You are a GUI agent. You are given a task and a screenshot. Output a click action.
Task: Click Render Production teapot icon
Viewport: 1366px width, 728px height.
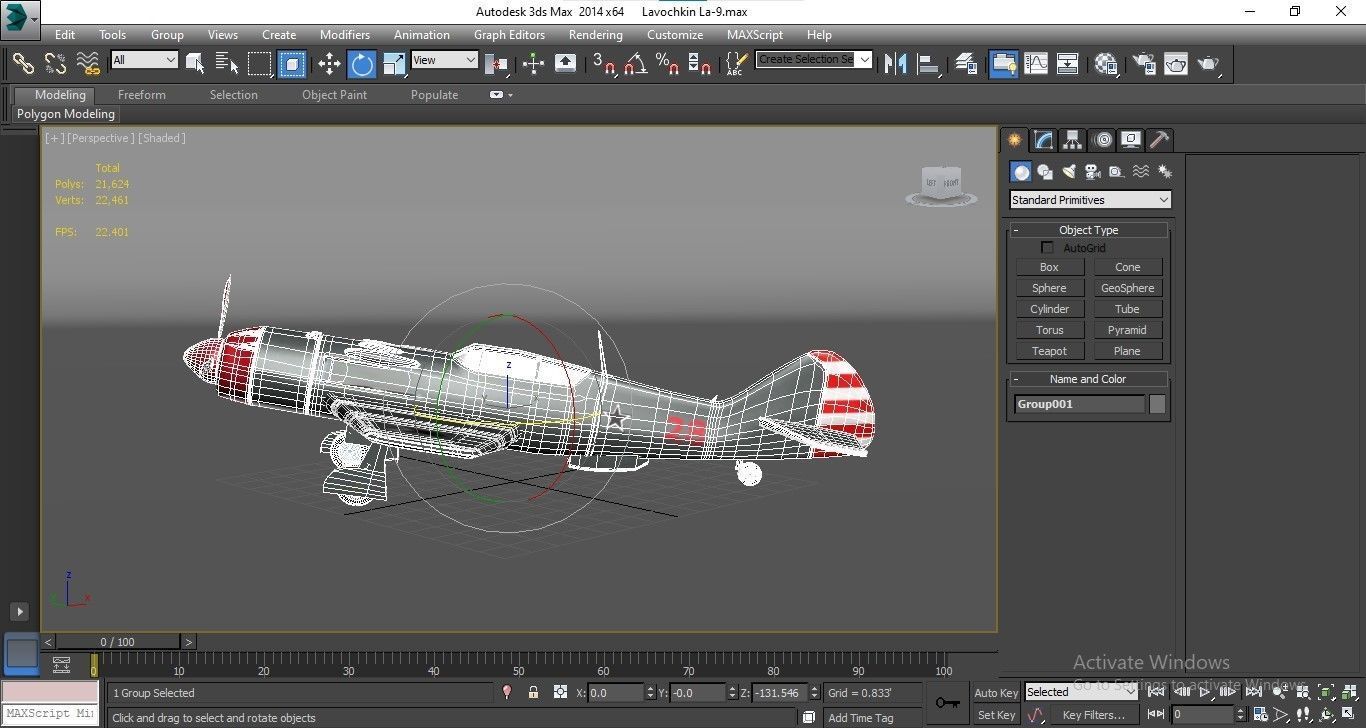pyautogui.click(x=1210, y=64)
